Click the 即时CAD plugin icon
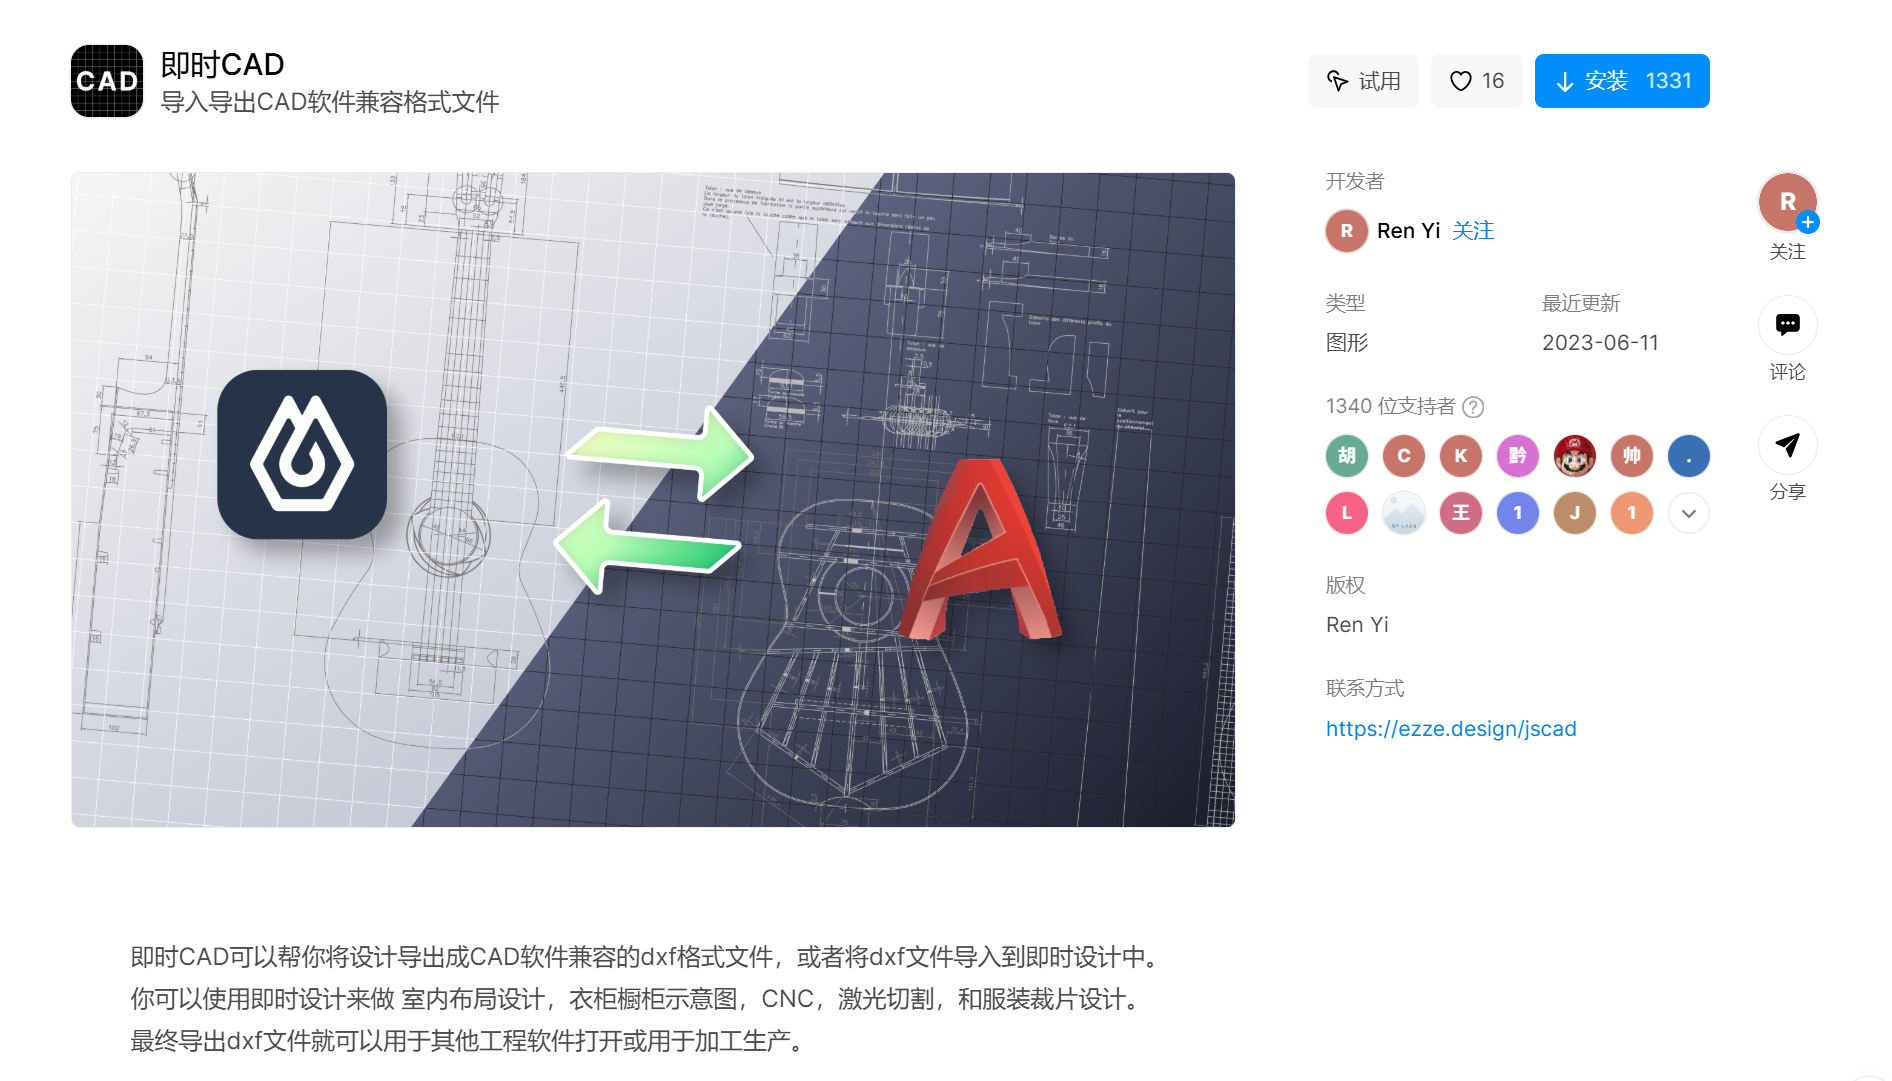 tap(106, 81)
